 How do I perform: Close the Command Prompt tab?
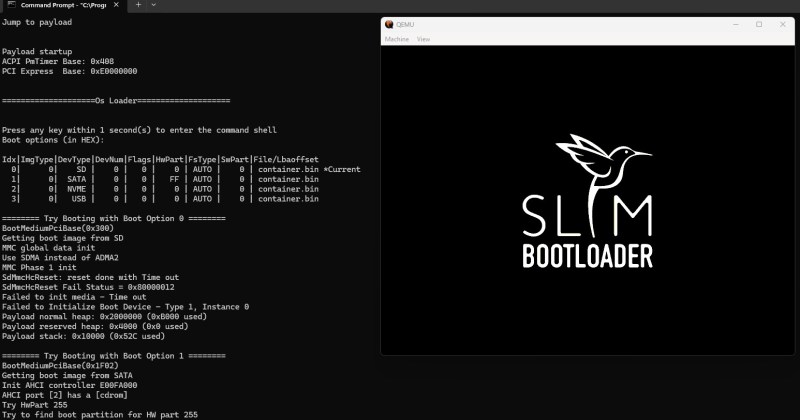pyautogui.click(x=116, y=5)
